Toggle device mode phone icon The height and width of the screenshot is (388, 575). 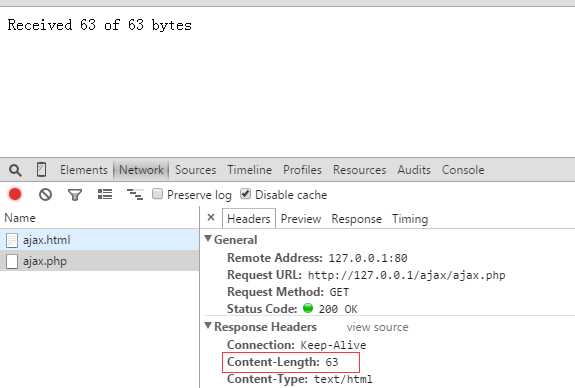(41, 170)
